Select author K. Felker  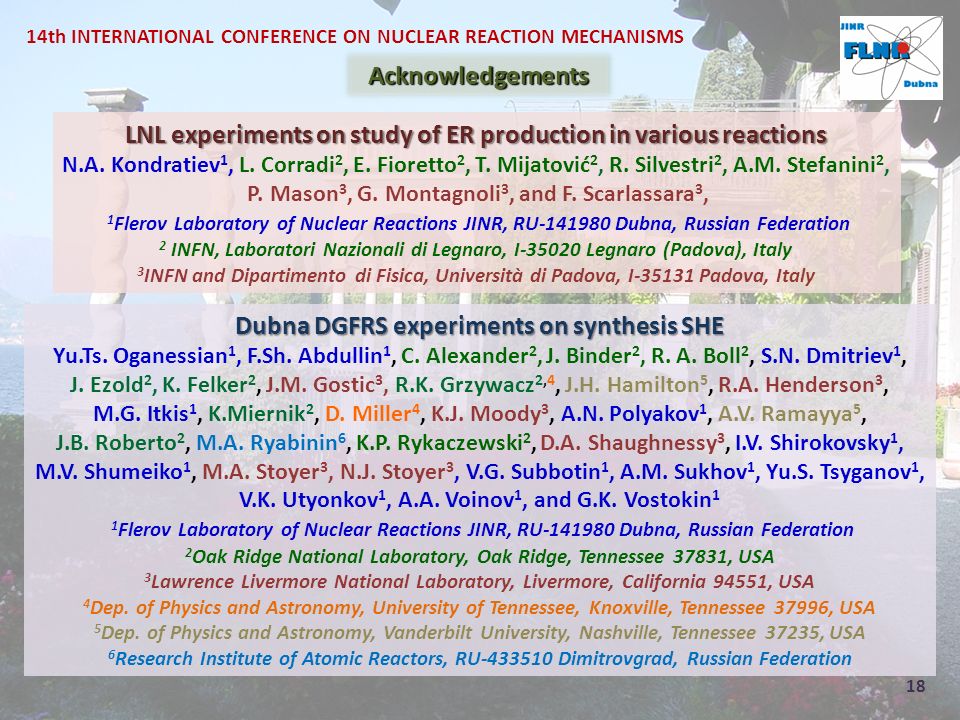click(209, 385)
